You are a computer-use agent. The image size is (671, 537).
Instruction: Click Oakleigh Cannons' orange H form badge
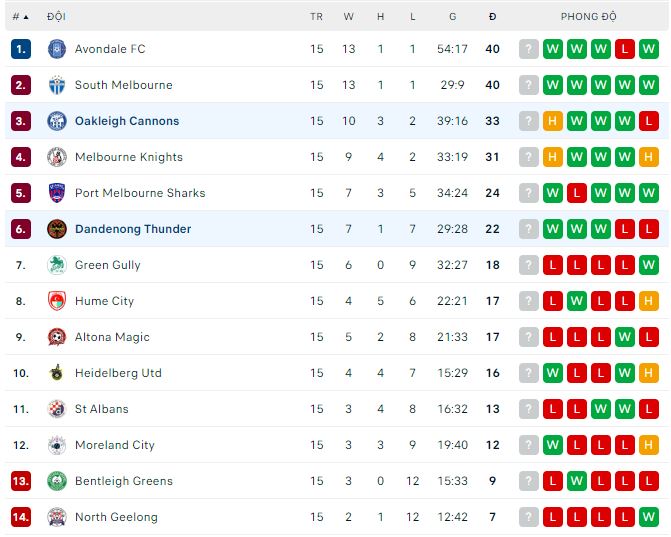[x=553, y=121]
